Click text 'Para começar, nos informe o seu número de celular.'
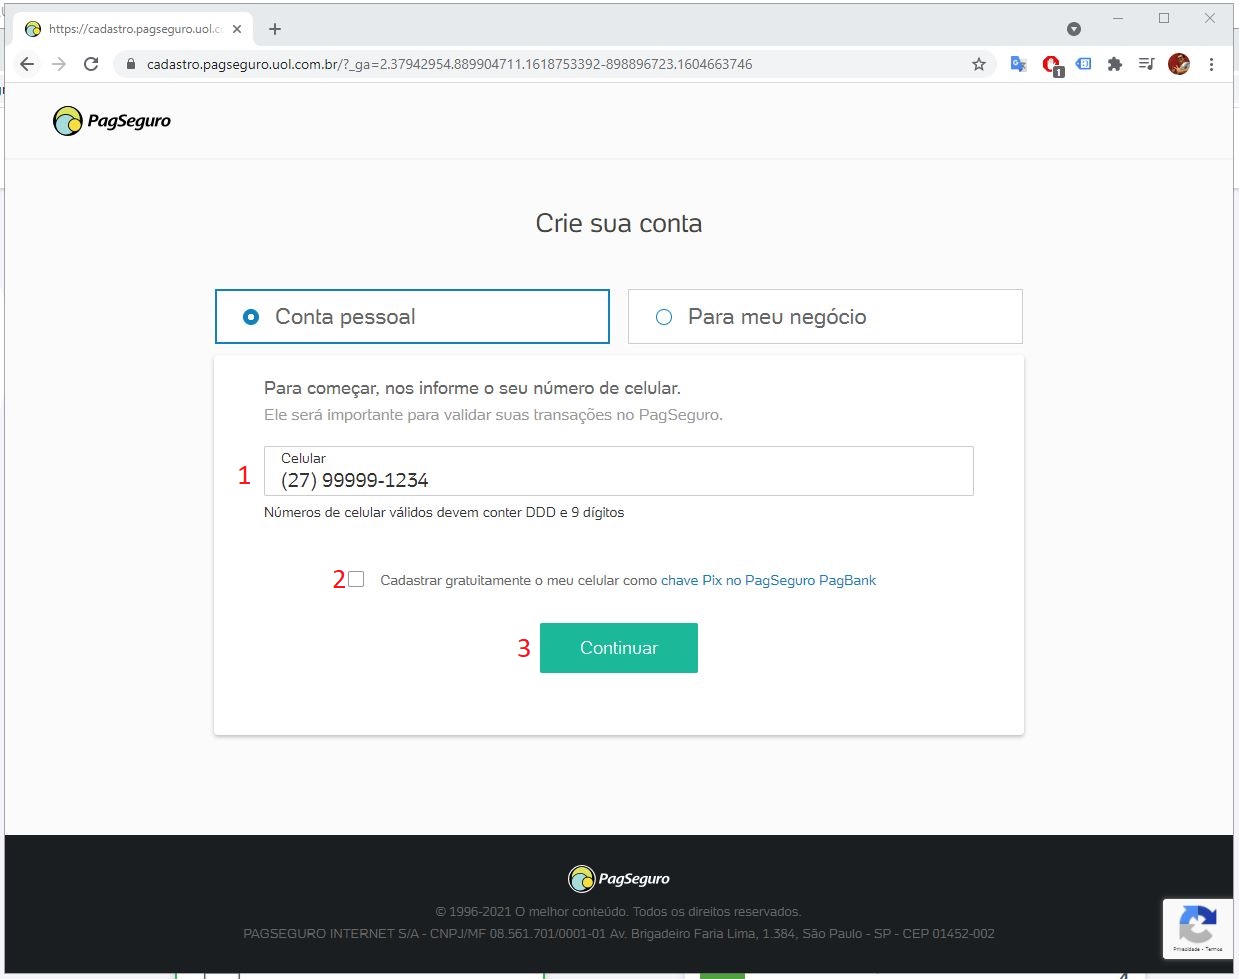1239x979 pixels. [472, 388]
